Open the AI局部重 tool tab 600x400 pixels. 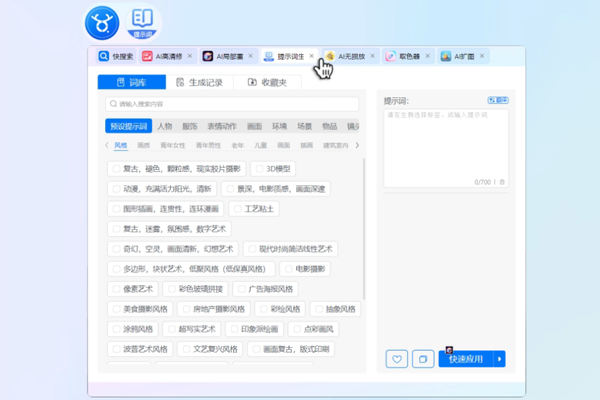[226, 57]
